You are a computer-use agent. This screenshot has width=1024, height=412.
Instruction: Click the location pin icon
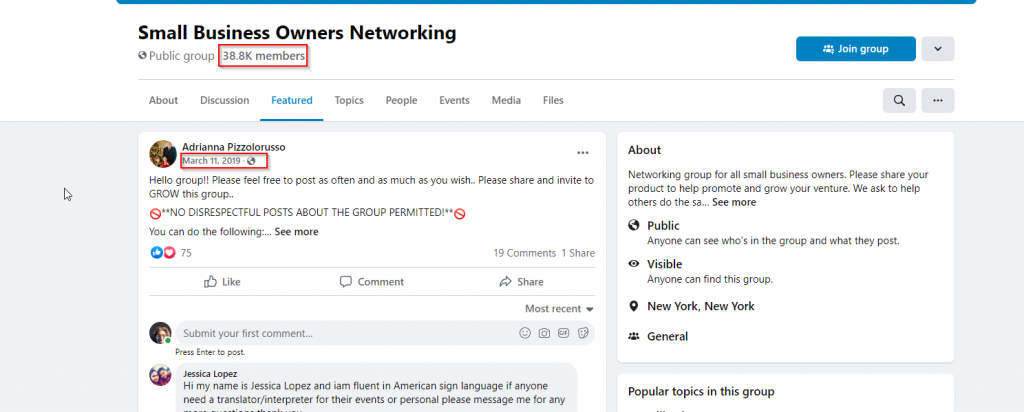[x=633, y=306]
